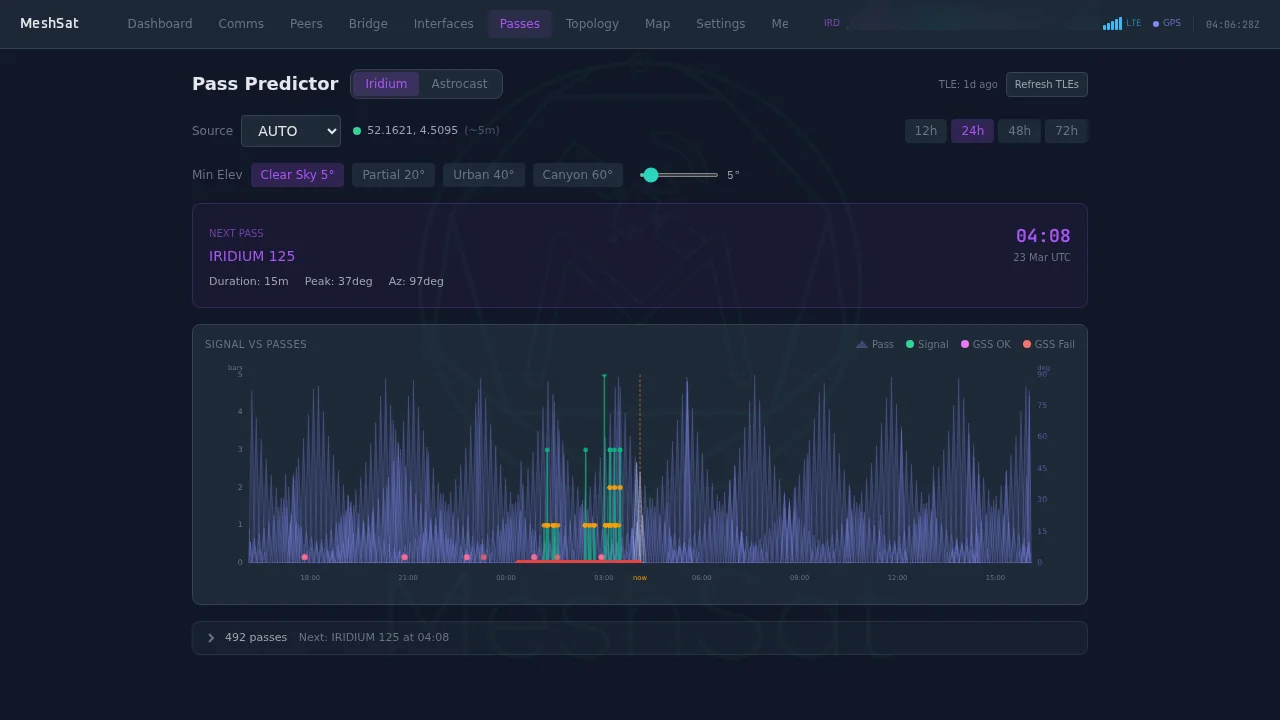Image resolution: width=1280 pixels, height=720 pixels.
Task: Navigate to the Topology page
Action: tap(592, 23)
